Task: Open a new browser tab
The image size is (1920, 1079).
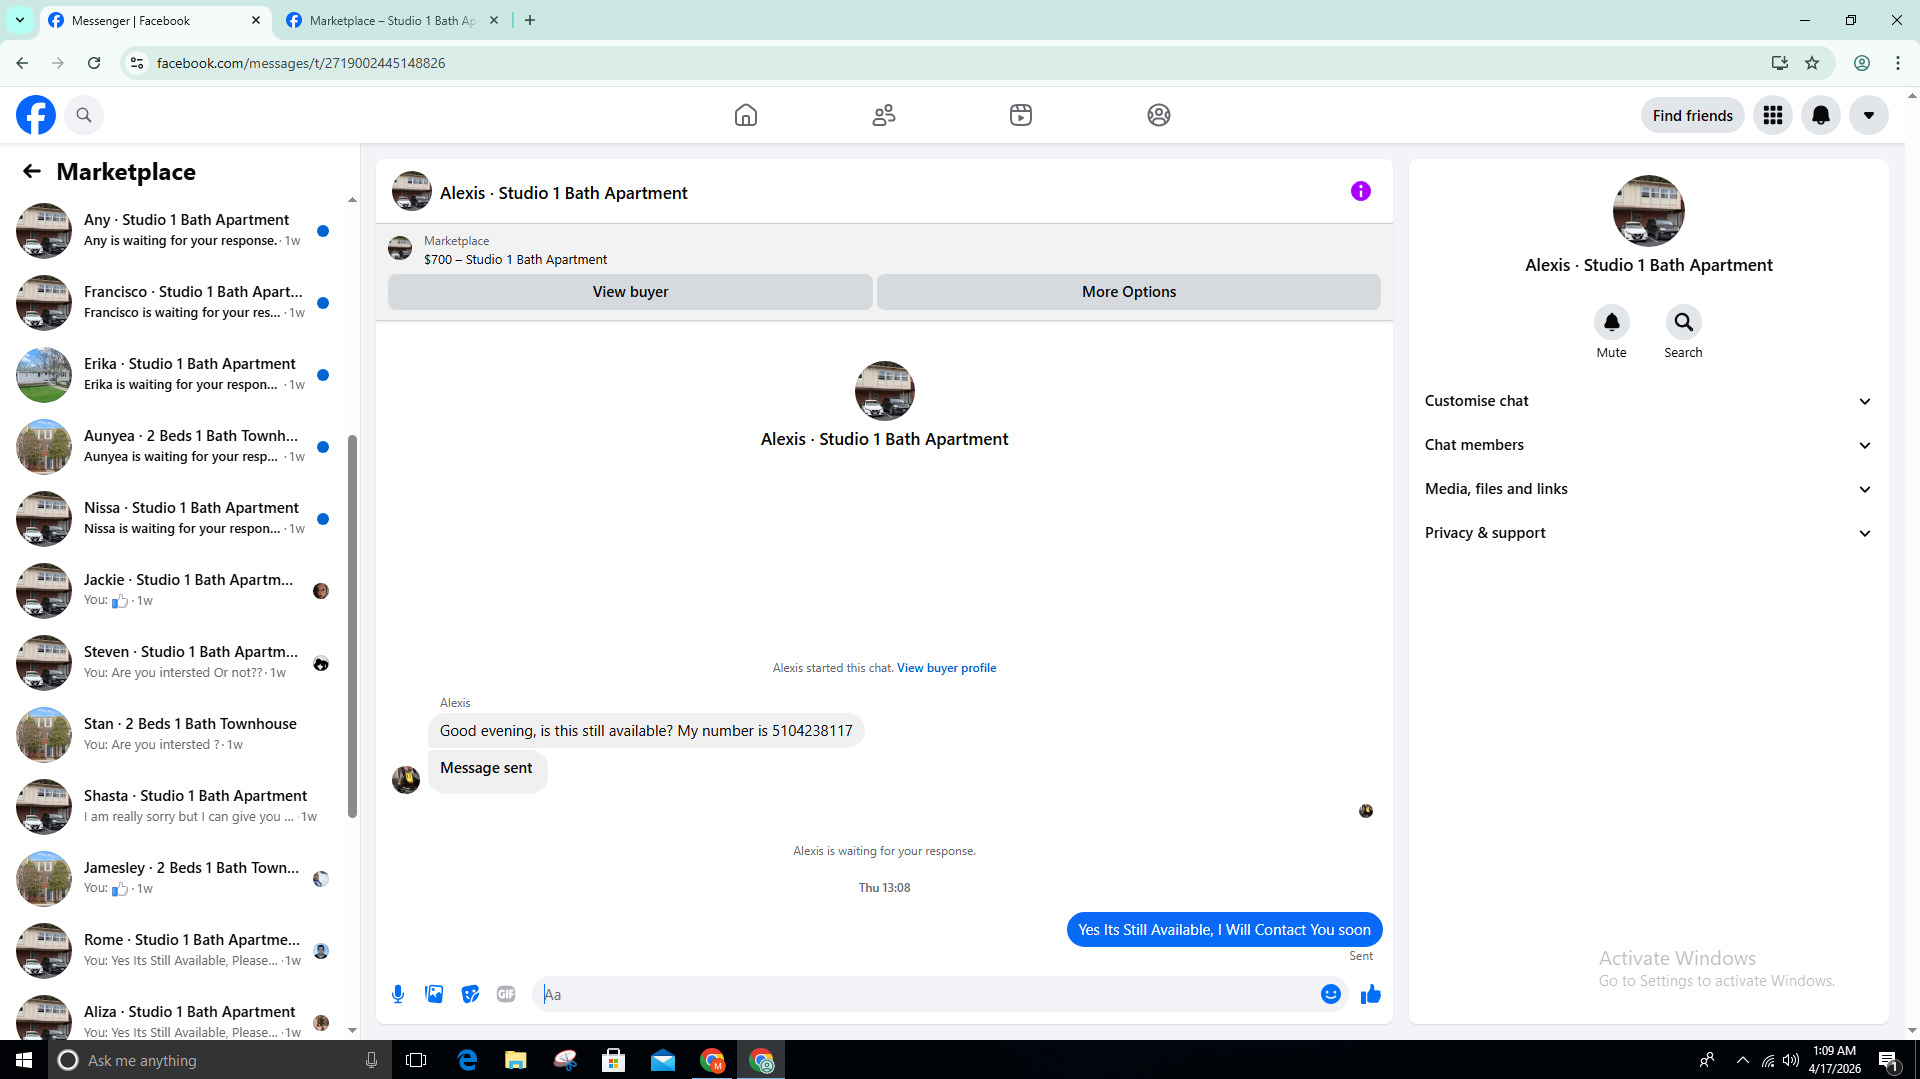Action: tap(530, 20)
